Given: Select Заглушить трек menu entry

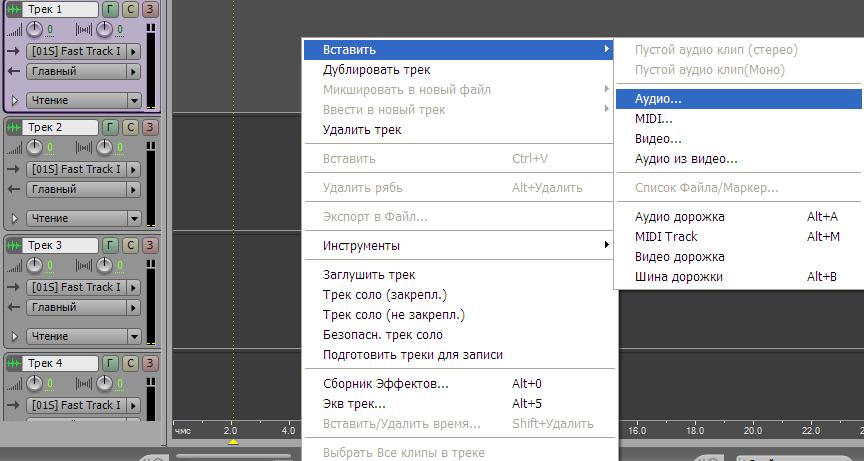Looking at the screenshot, I should pyautogui.click(x=458, y=275).
